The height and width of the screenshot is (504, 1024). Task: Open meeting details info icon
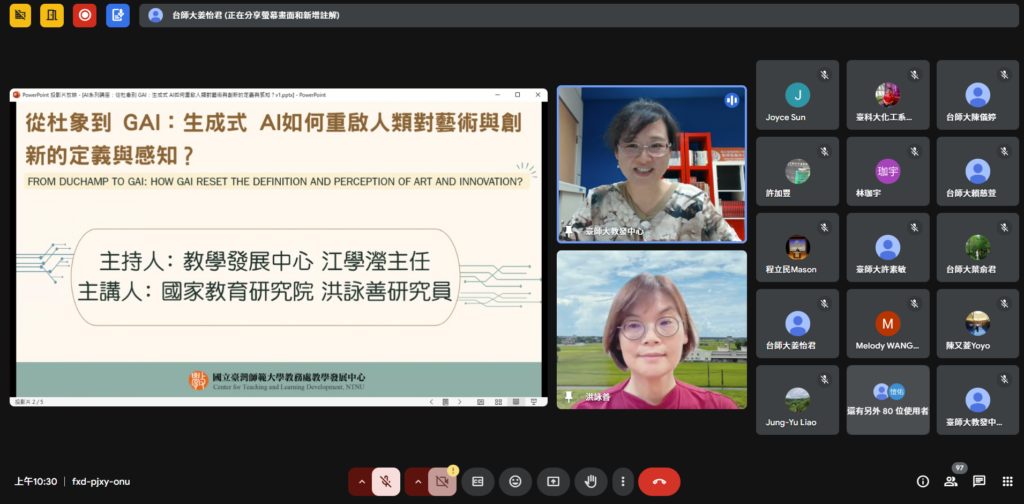922,481
